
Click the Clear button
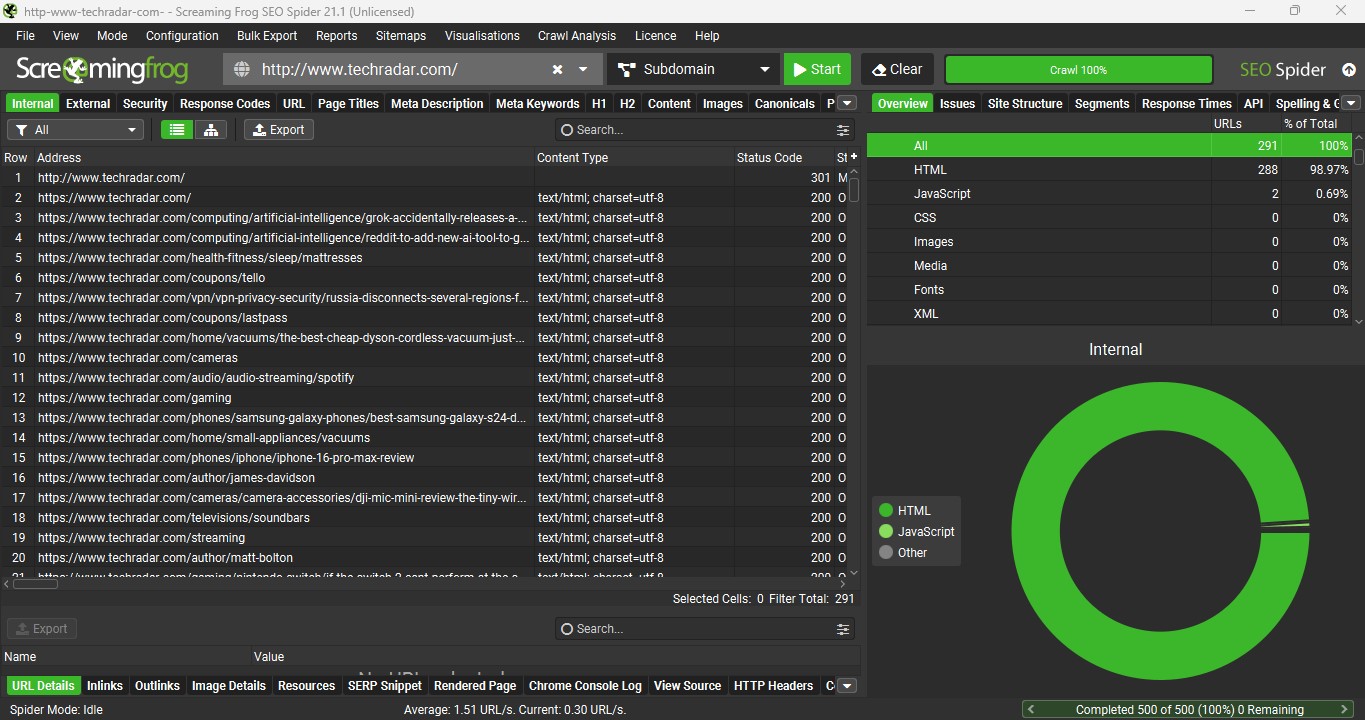[x=897, y=69]
